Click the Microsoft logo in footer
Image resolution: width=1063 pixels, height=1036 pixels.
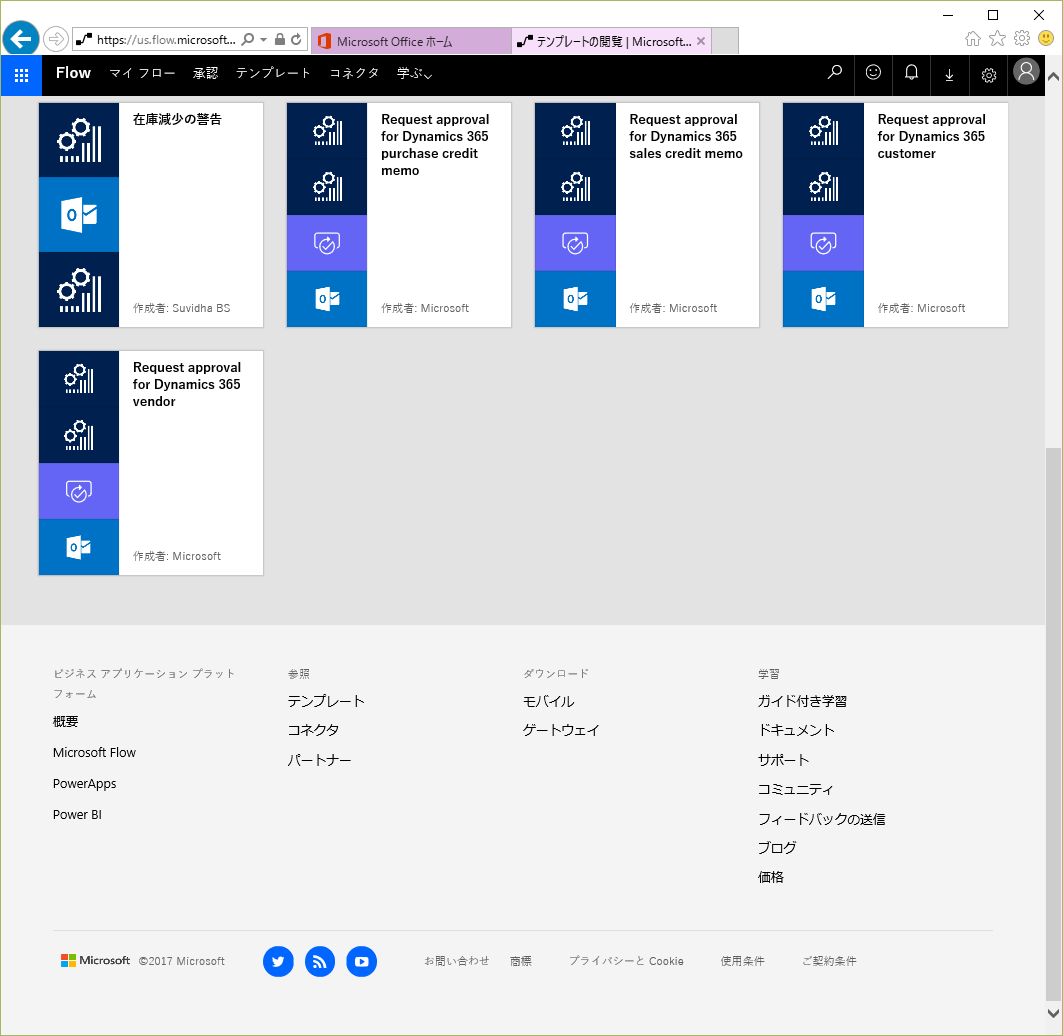(95, 961)
